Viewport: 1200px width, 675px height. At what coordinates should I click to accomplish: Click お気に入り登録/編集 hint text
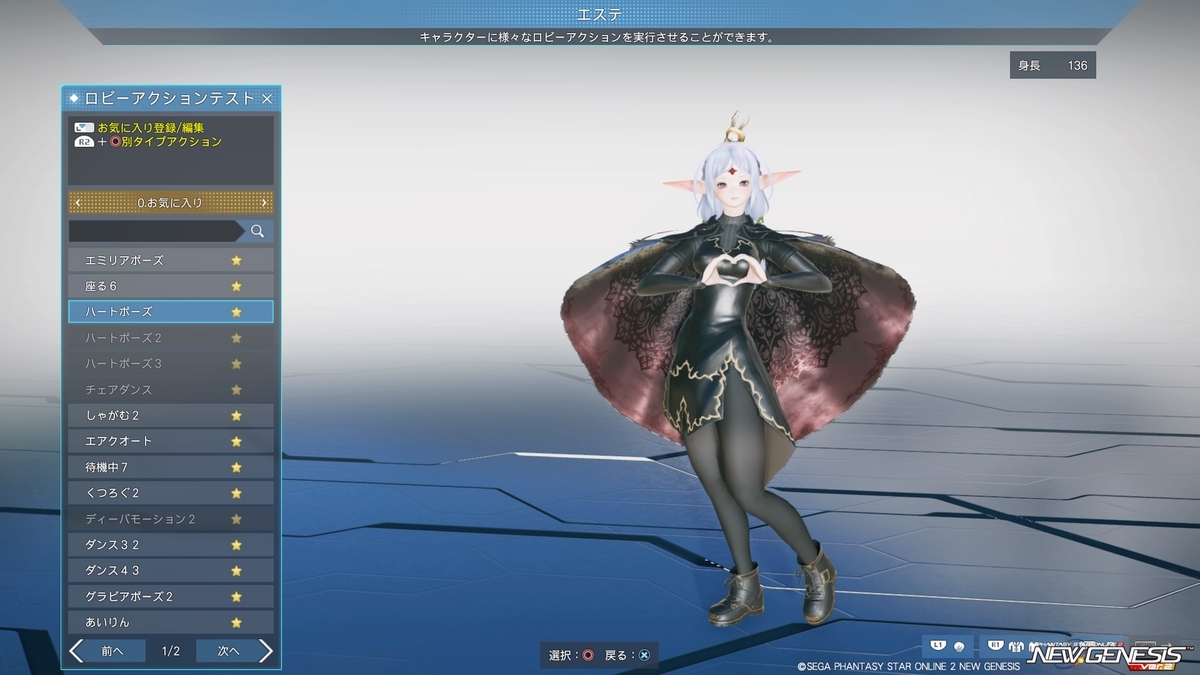(151, 128)
